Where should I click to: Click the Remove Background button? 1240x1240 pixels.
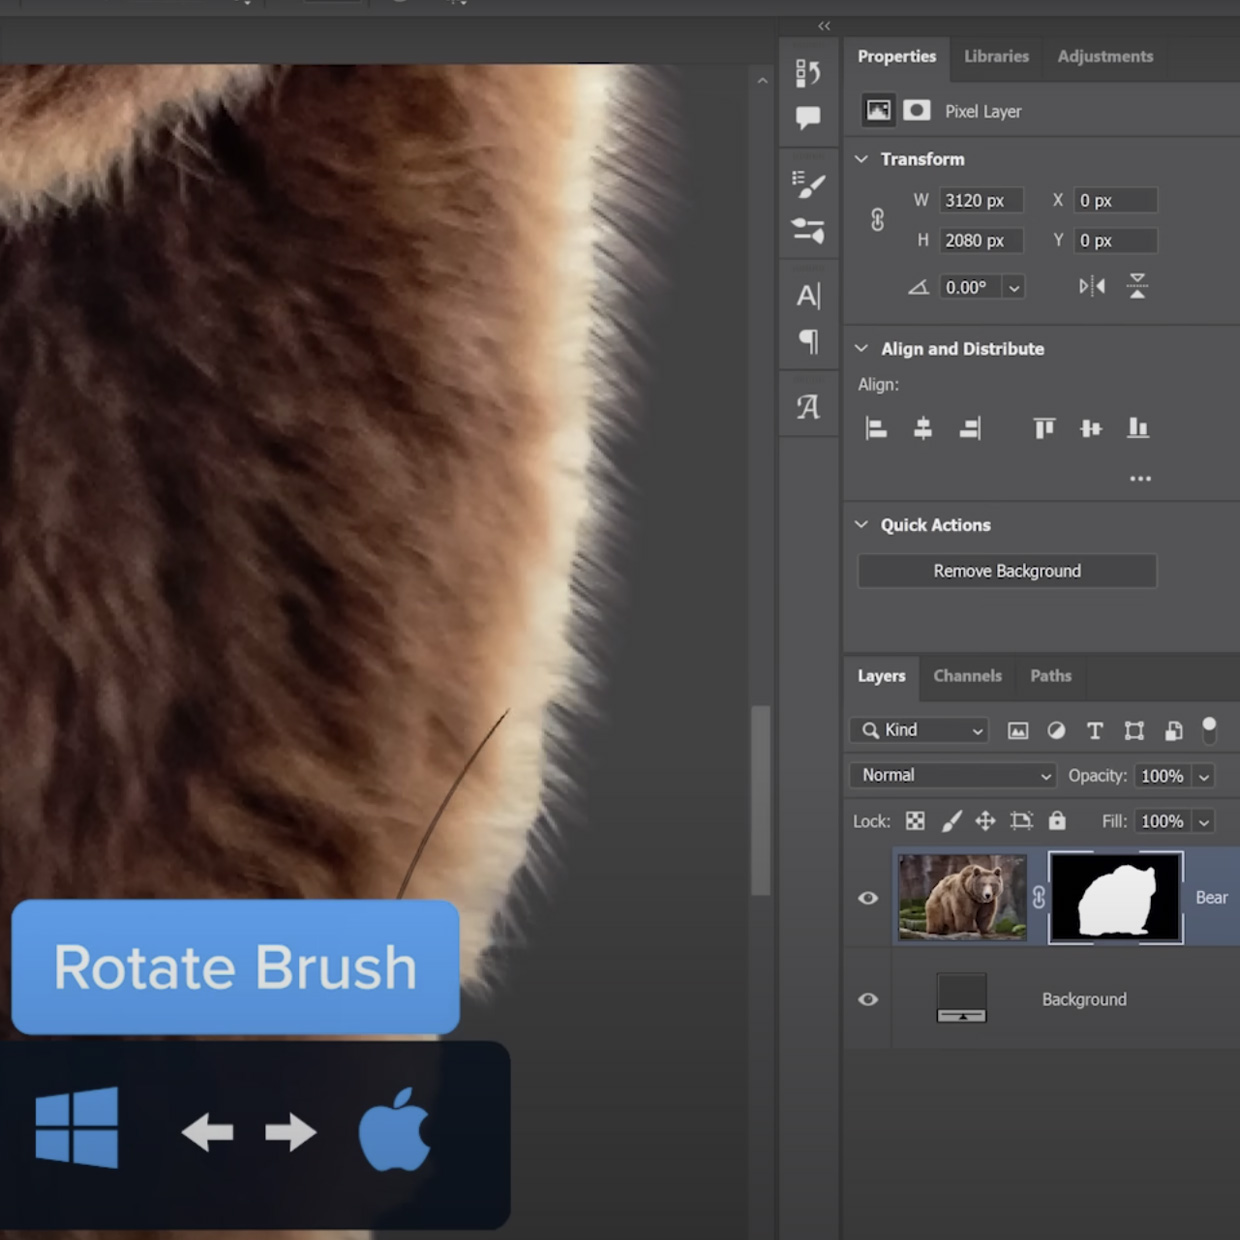[x=1006, y=571]
